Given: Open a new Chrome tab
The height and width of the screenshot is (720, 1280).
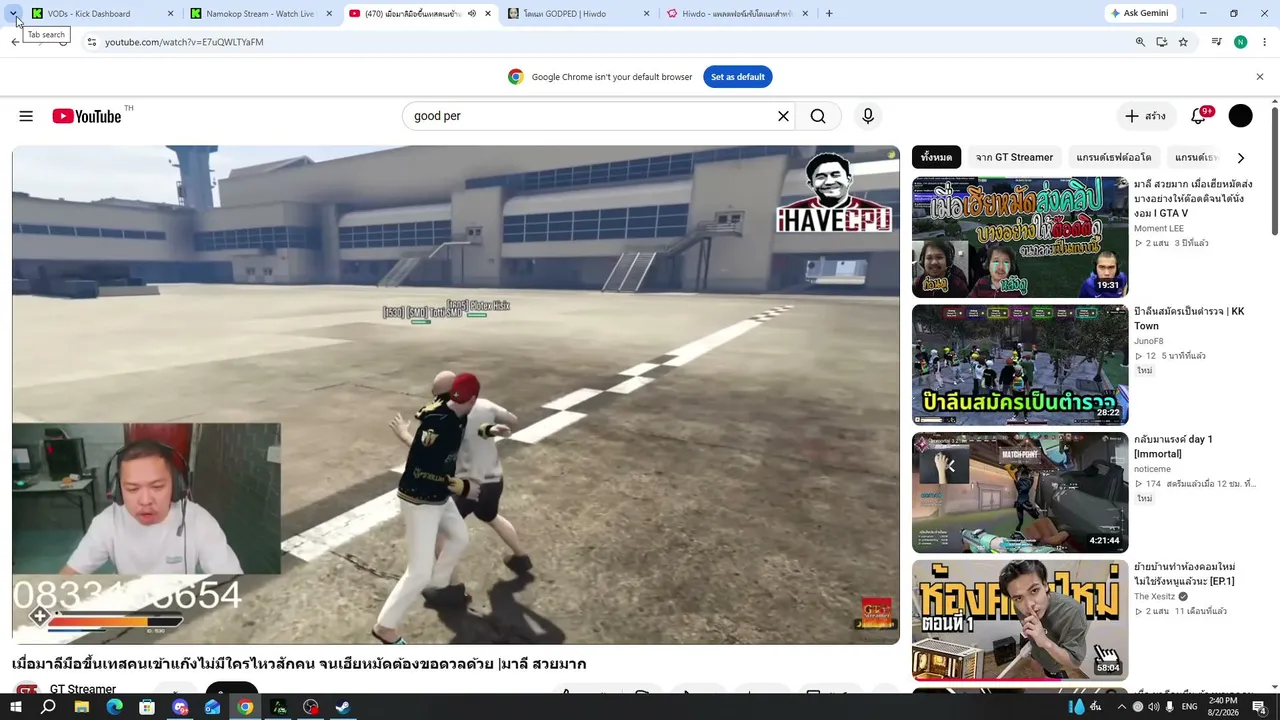Looking at the screenshot, I should 829,13.
